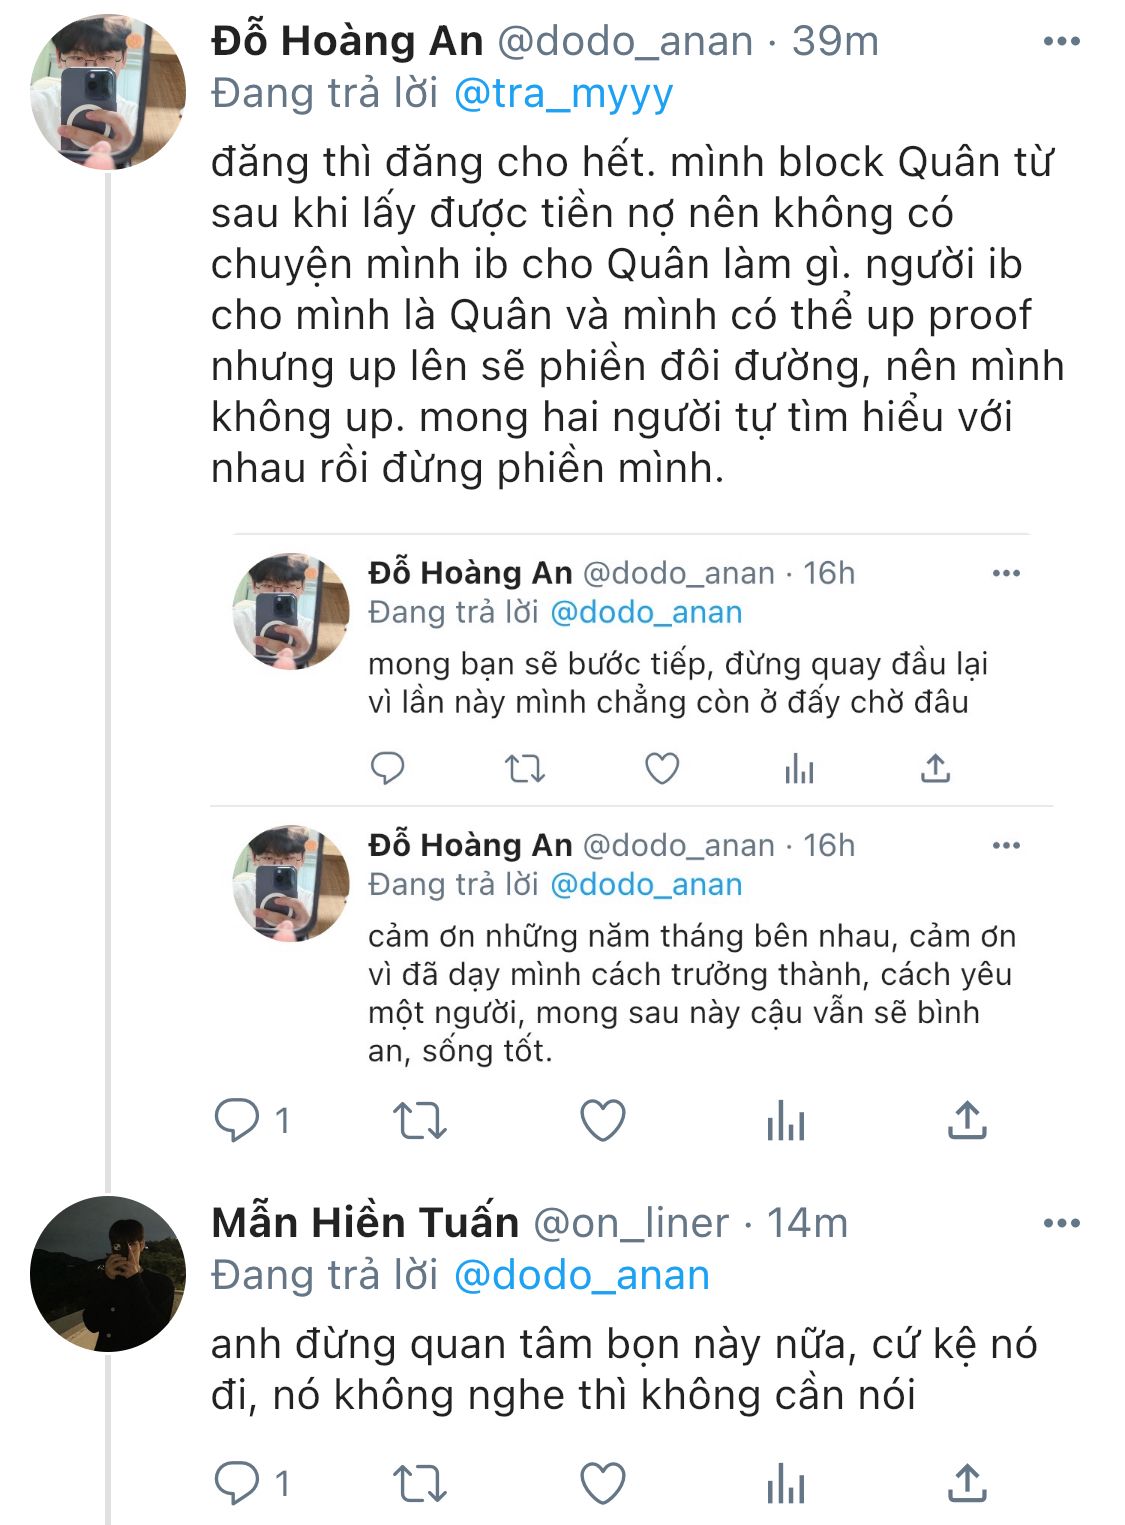The image size is (1125, 1525).
Task: Reply to the 'cảm ơn những năm tháng' tweet
Action: tap(238, 1120)
